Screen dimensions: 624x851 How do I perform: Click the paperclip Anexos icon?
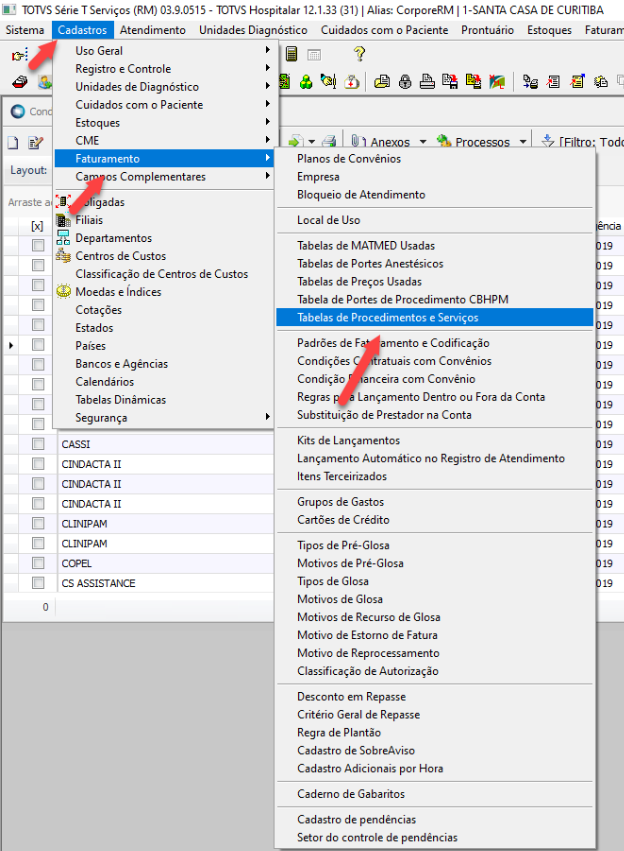(x=358, y=142)
